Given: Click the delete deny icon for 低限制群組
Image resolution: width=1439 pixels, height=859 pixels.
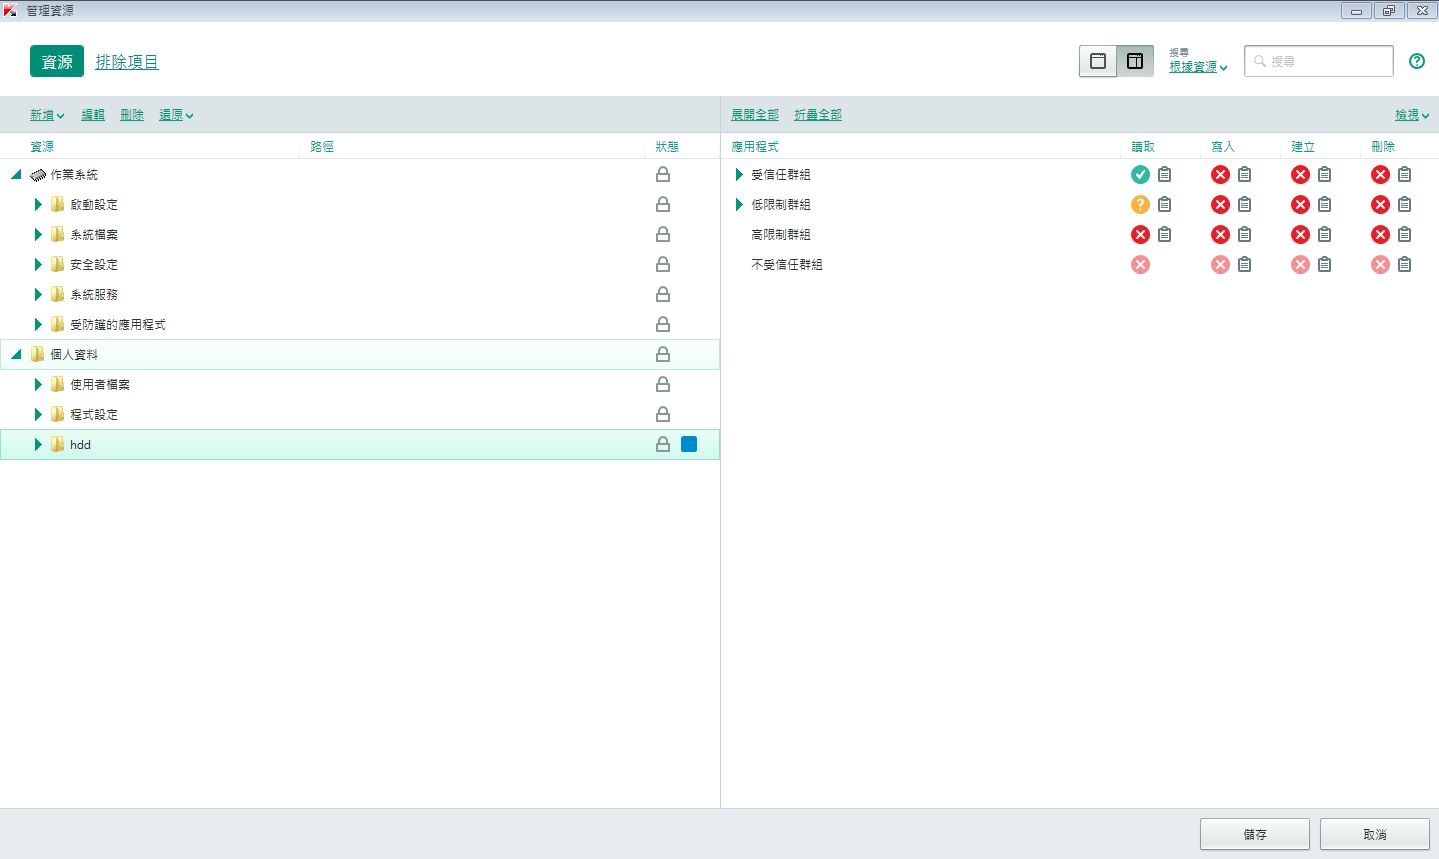Looking at the screenshot, I should tap(1380, 204).
